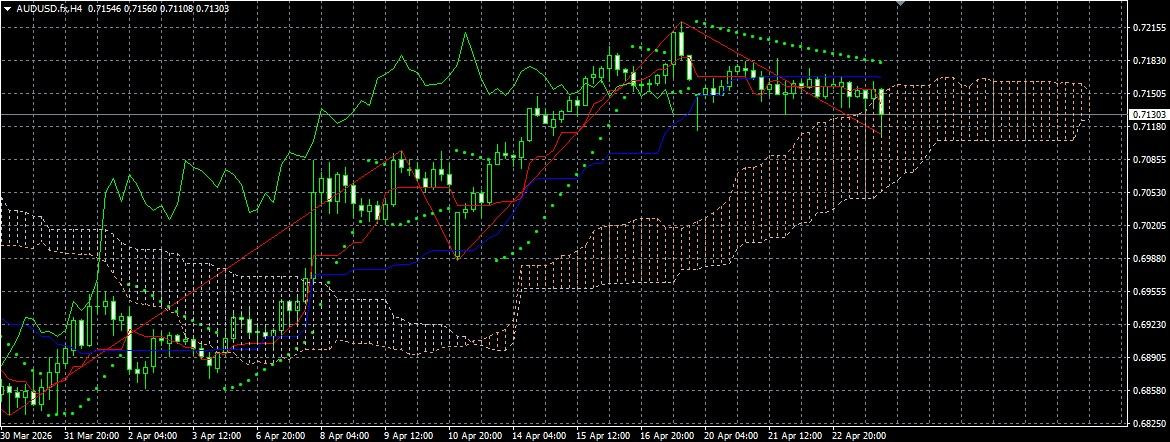Click the 0.68580 price axis label

(x=1148, y=390)
